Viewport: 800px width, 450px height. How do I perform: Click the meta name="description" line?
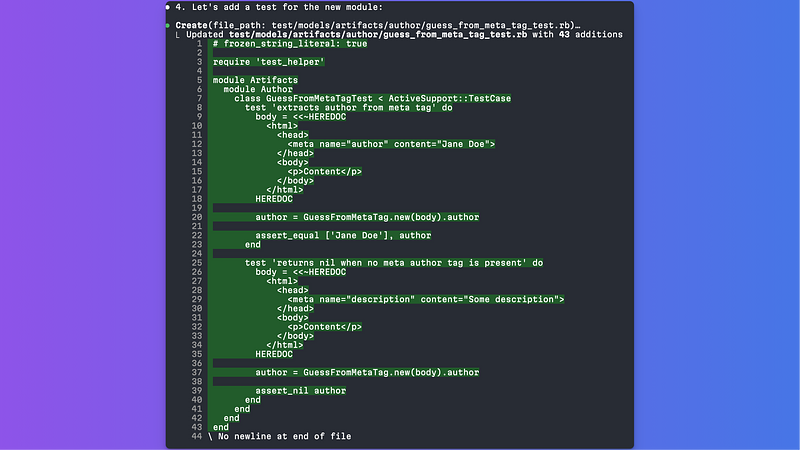point(426,299)
